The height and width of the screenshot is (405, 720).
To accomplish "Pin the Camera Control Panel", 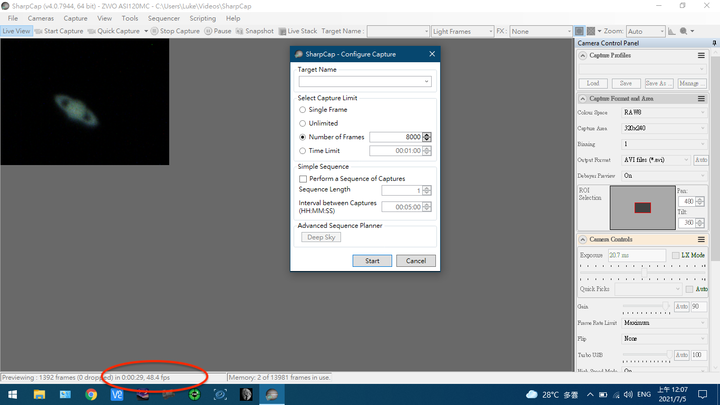I will coord(714,43).
